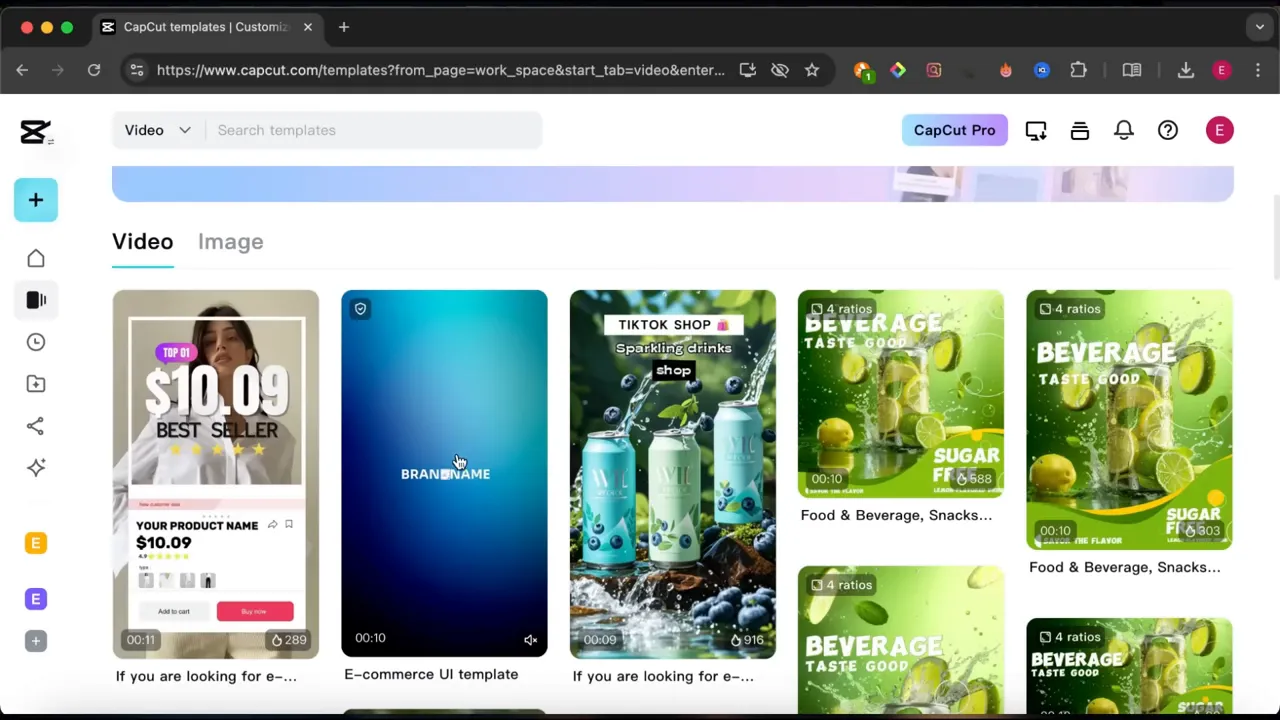Bookmark the Your Product Name template
This screenshot has width=1280, height=720.
pos(288,524)
